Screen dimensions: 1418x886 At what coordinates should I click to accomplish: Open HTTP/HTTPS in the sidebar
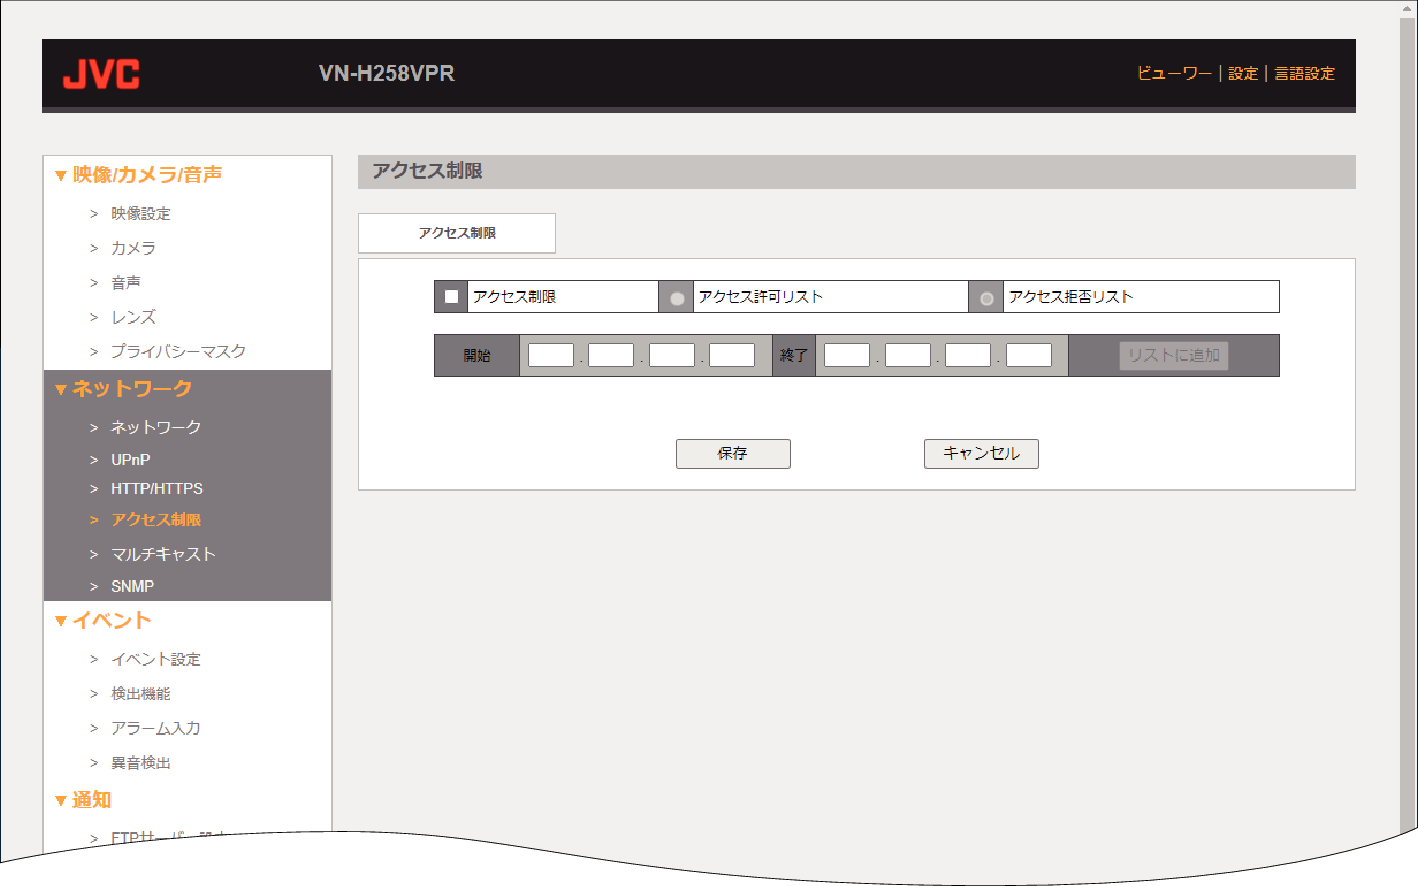(x=156, y=489)
